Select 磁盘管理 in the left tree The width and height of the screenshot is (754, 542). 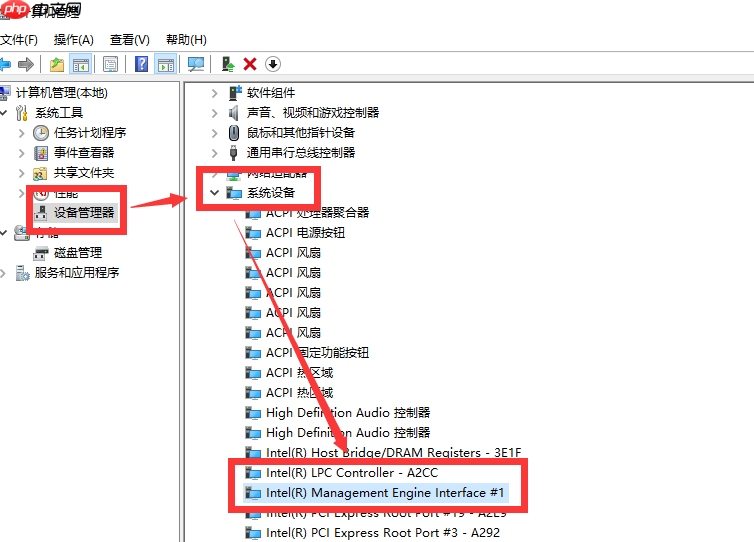pyautogui.click(x=78, y=253)
